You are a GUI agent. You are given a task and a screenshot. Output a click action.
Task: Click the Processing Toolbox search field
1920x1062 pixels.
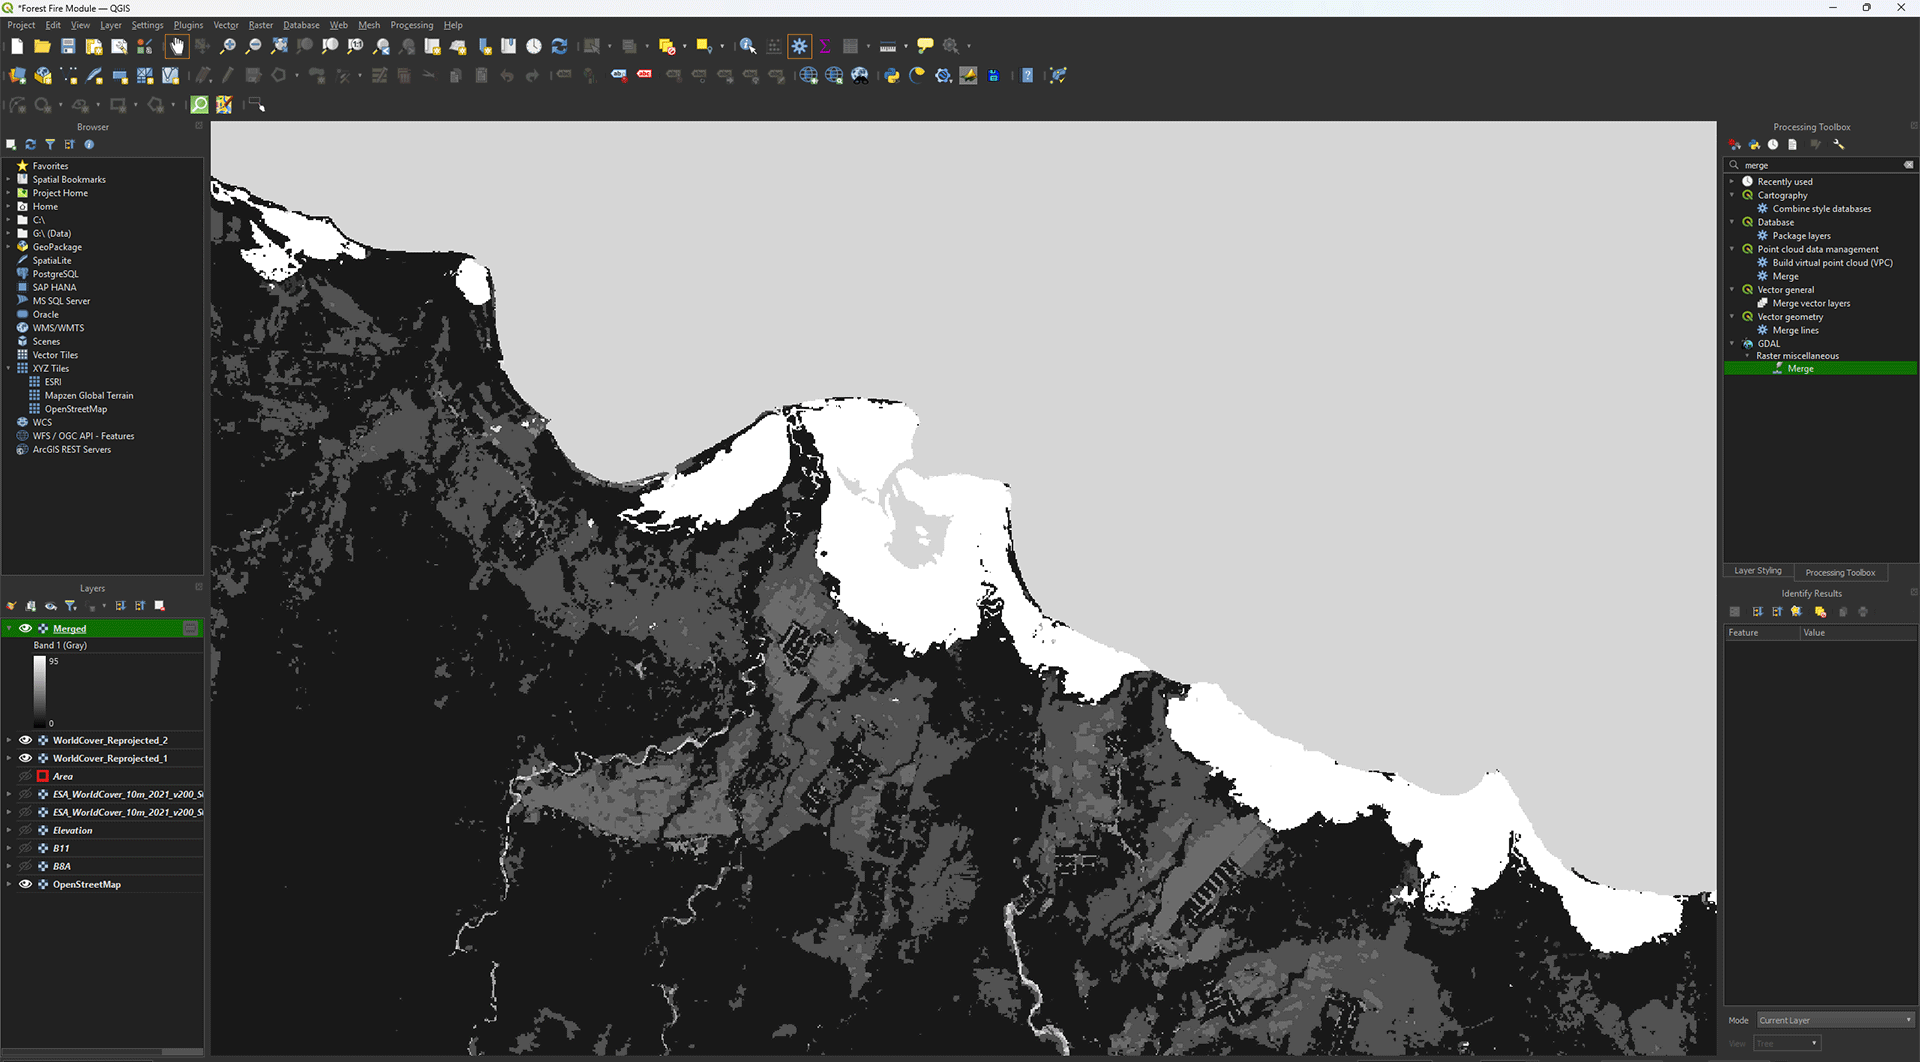[1820, 165]
